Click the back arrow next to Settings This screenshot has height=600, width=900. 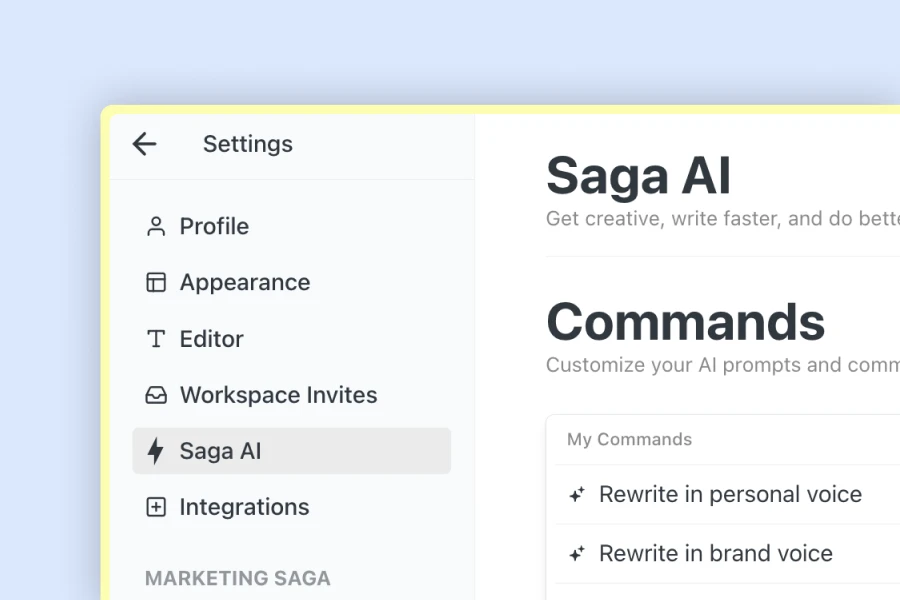(145, 144)
